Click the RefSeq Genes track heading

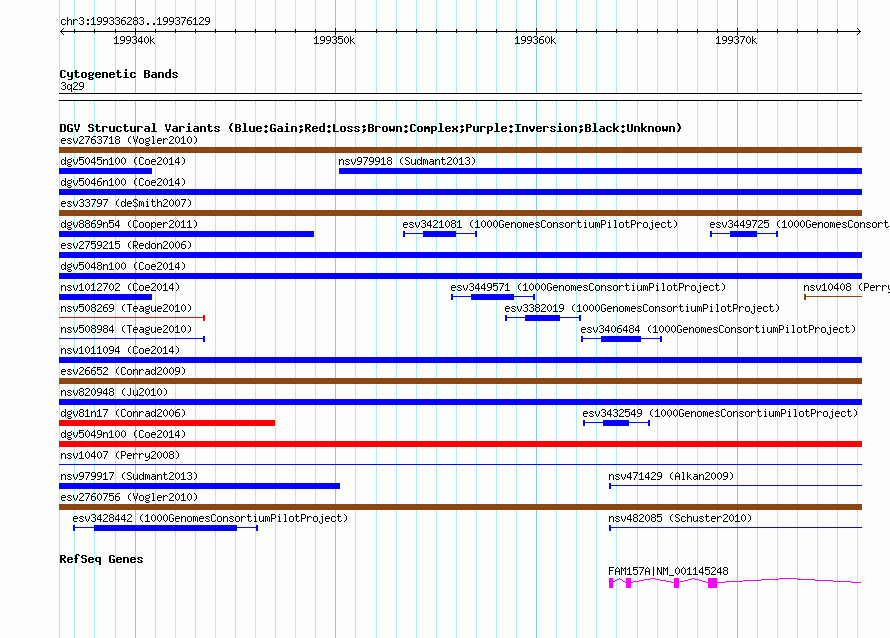click(101, 559)
